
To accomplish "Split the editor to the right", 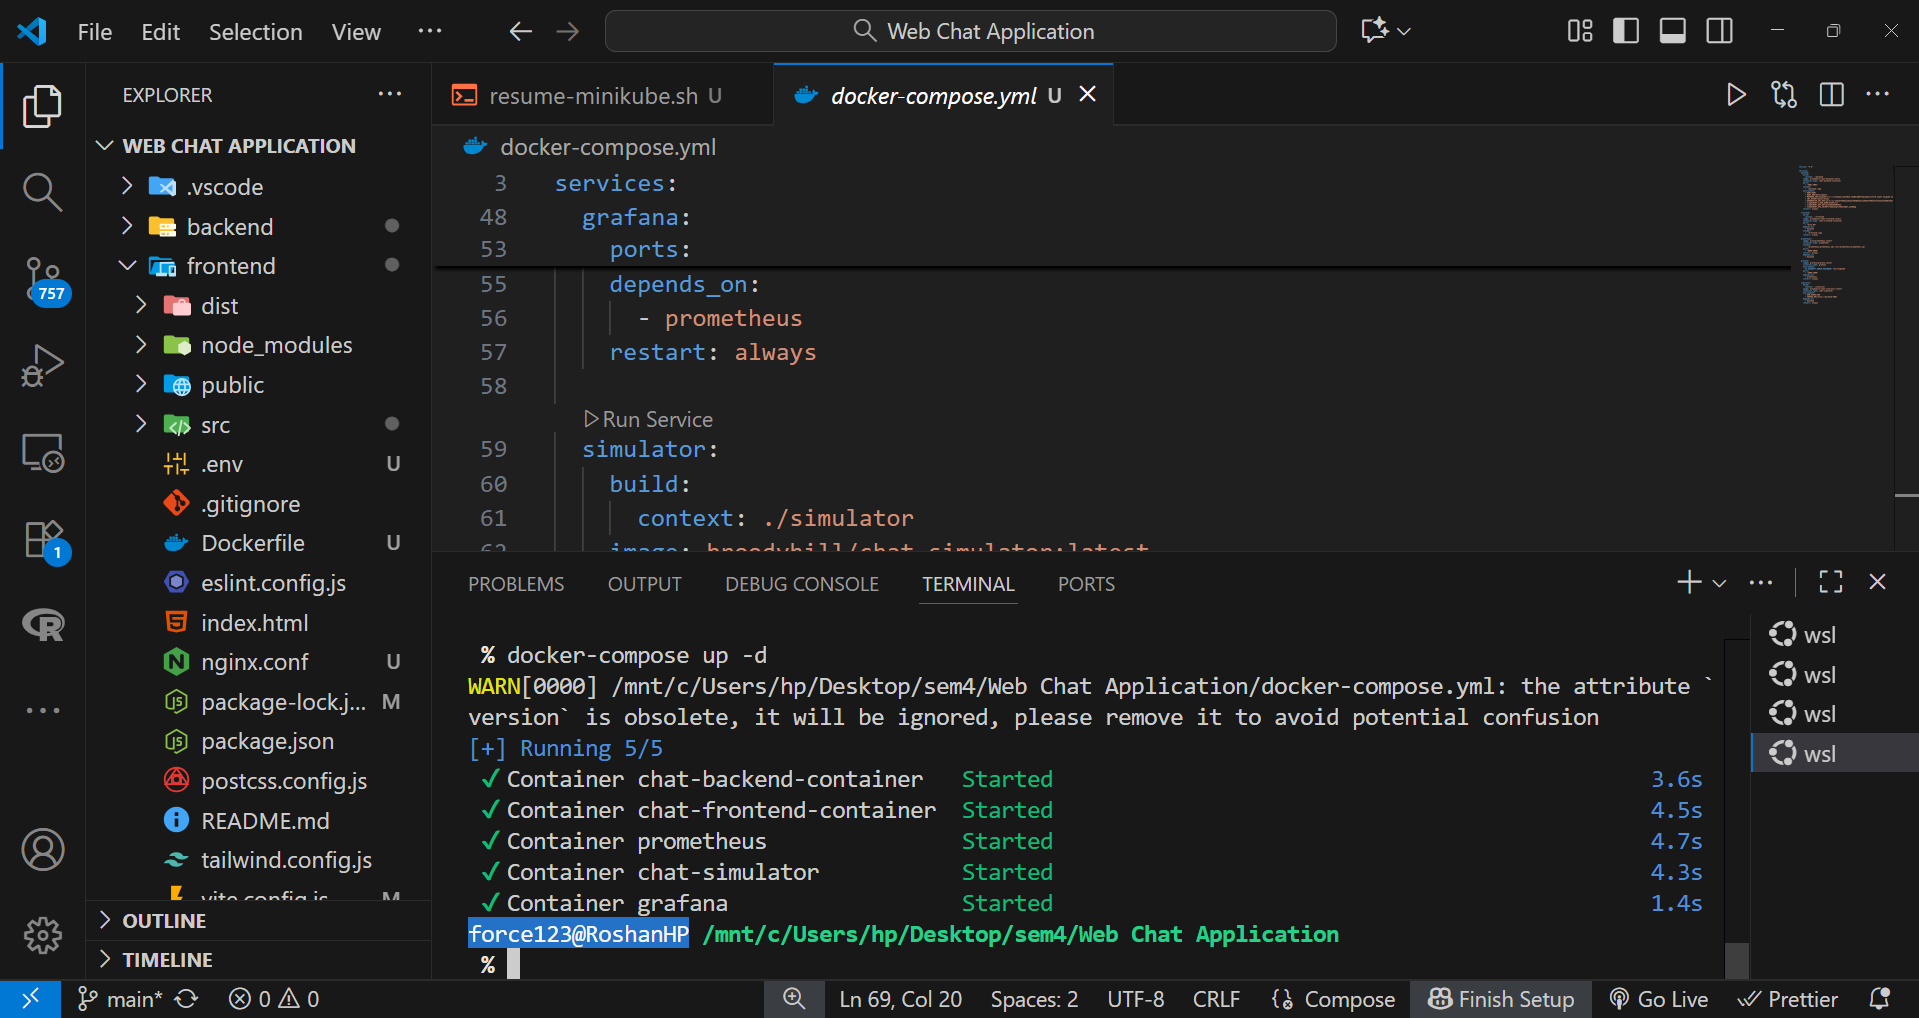I will tap(1831, 95).
